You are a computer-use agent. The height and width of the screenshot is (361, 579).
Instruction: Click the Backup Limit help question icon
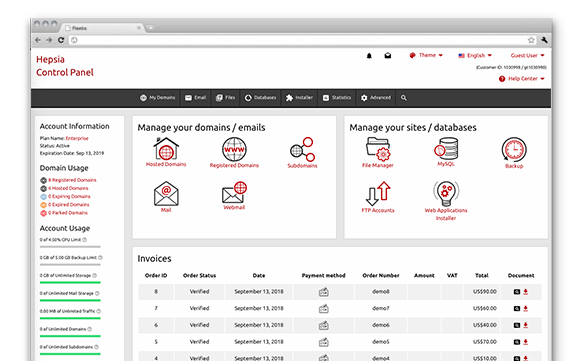point(100,258)
